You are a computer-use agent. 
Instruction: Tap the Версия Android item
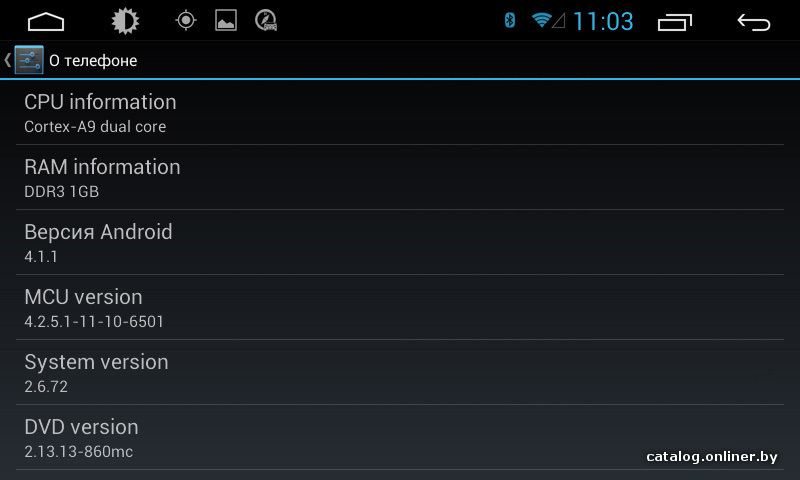[400, 242]
